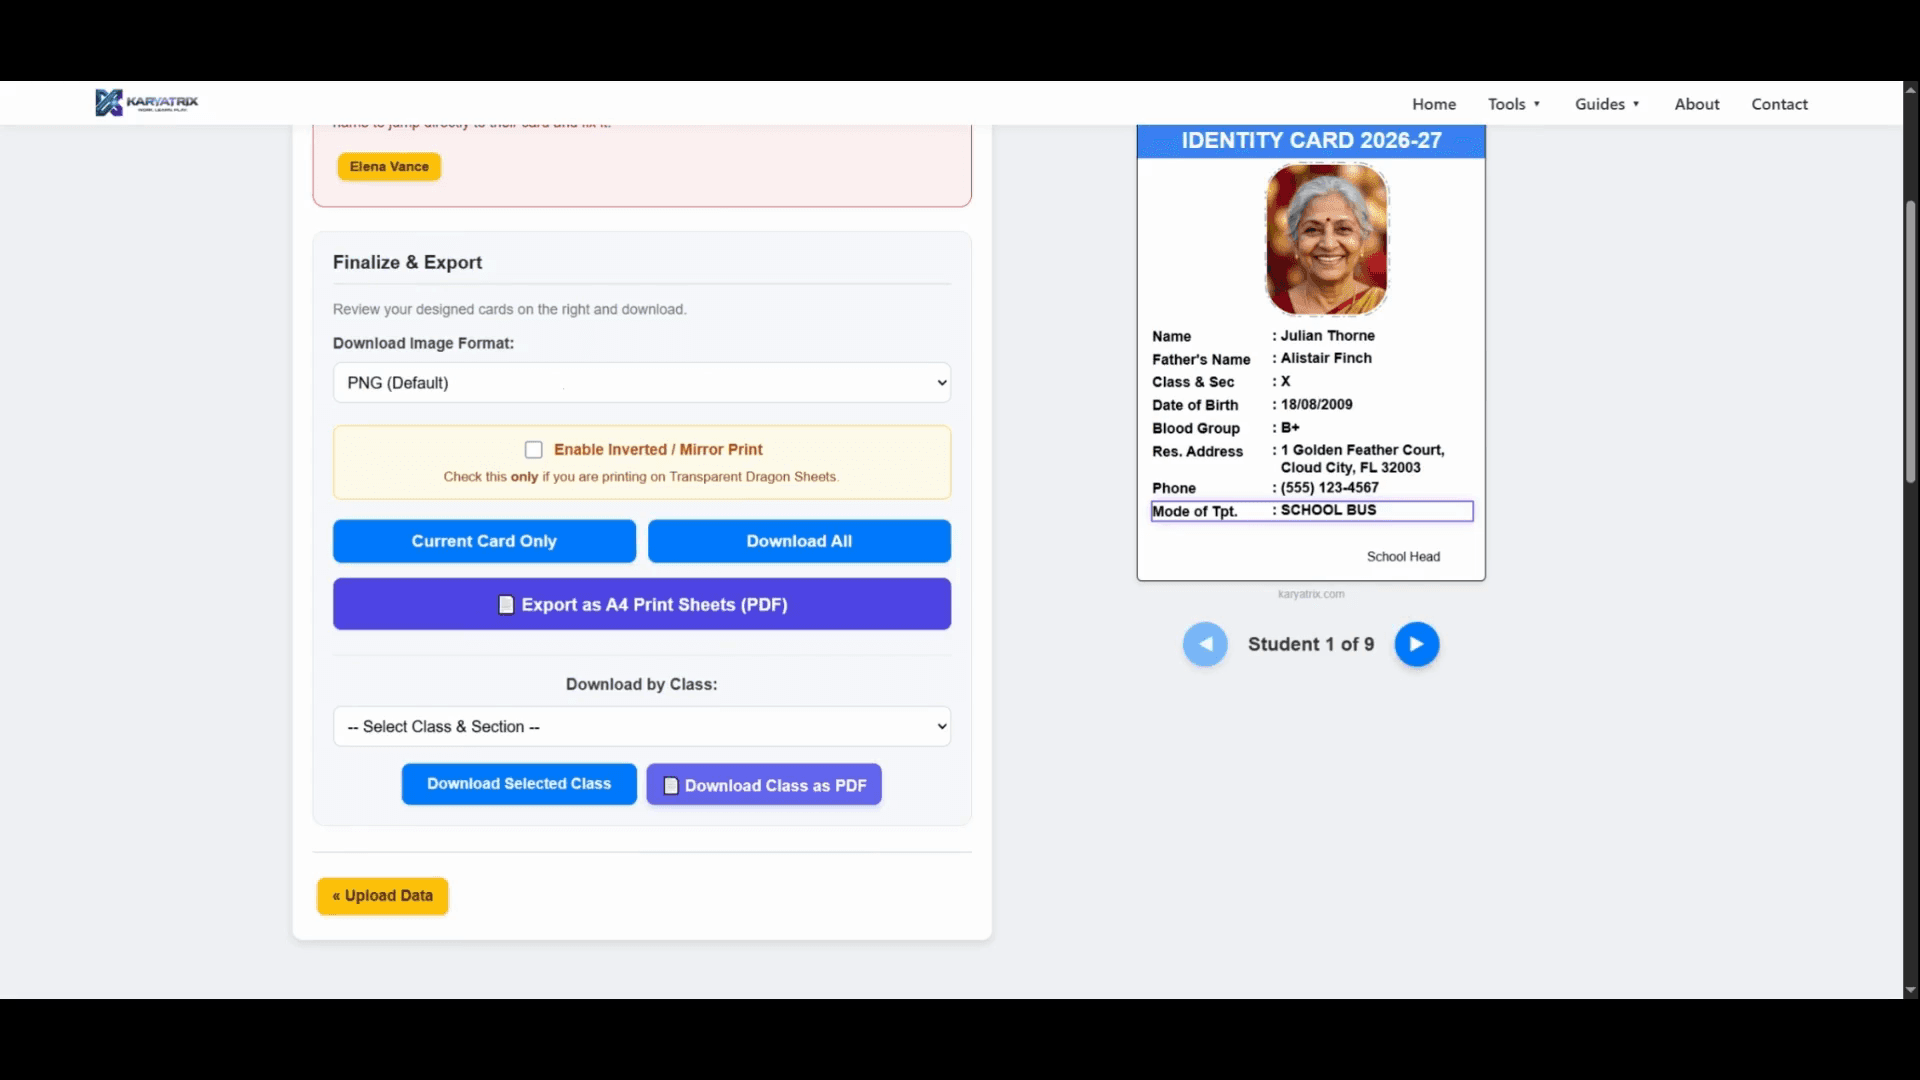This screenshot has height=1080, width=1920.
Task: Go back to Upload Data
Action: coord(383,896)
